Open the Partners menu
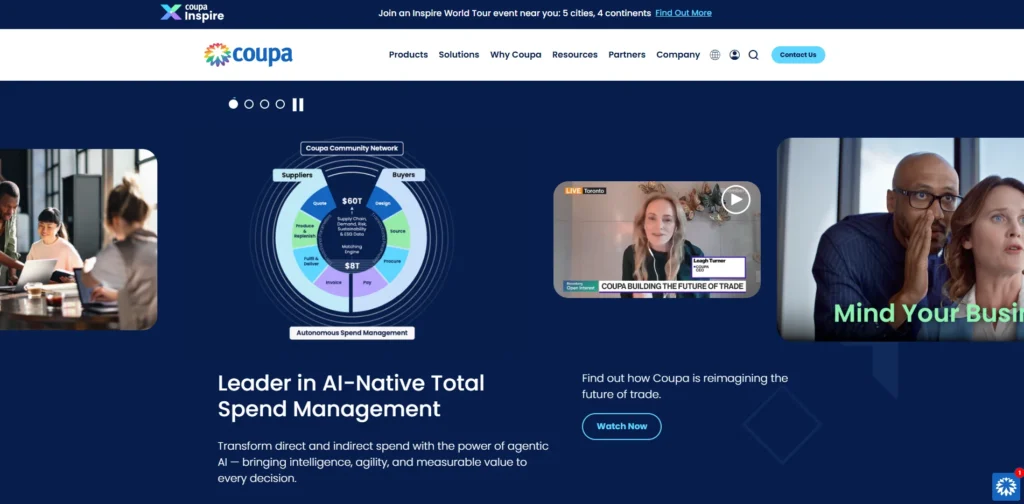 click(627, 55)
